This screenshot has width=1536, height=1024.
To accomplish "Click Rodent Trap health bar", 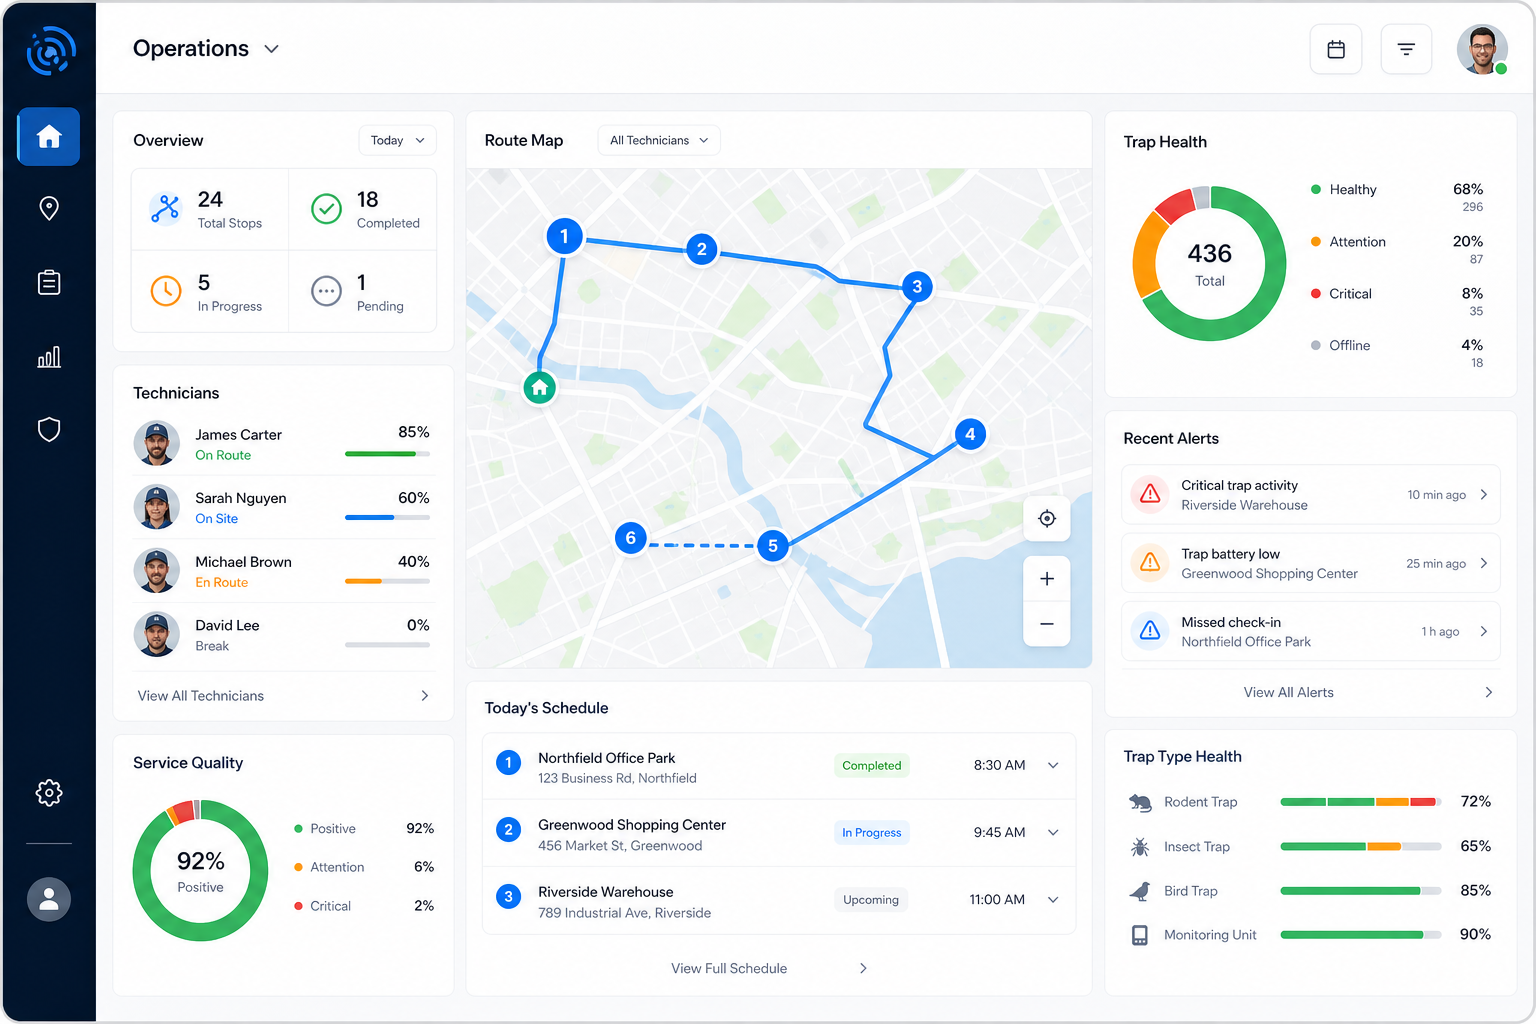I will point(1360,802).
